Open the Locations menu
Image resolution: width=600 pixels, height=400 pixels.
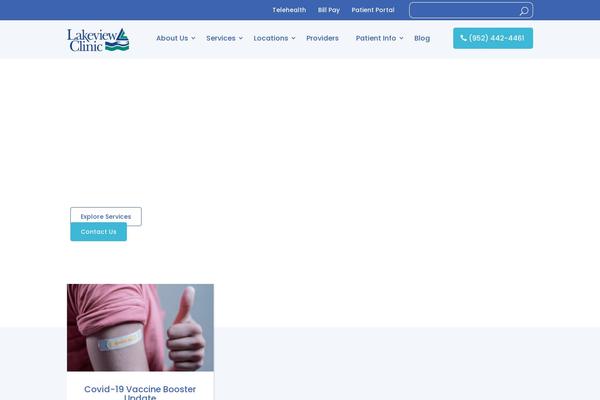click(271, 38)
